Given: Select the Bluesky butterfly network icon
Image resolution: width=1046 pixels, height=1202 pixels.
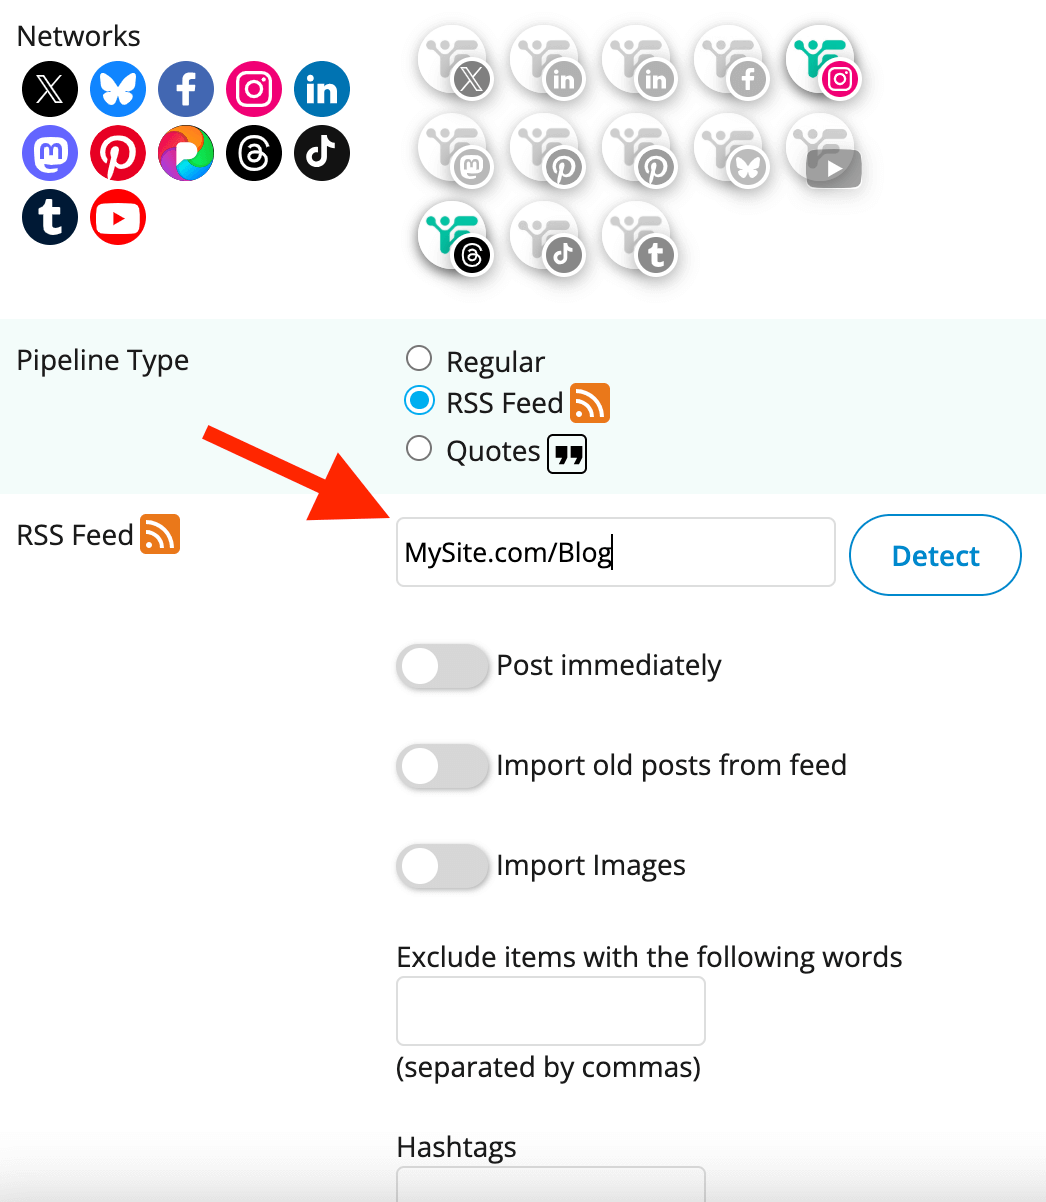Looking at the screenshot, I should [118, 90].
